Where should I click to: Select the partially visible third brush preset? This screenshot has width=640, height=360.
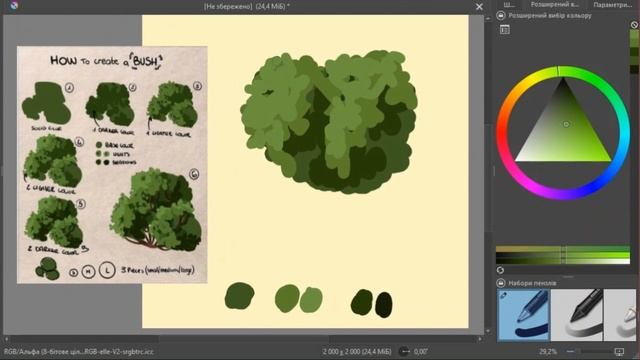point(620,315)
